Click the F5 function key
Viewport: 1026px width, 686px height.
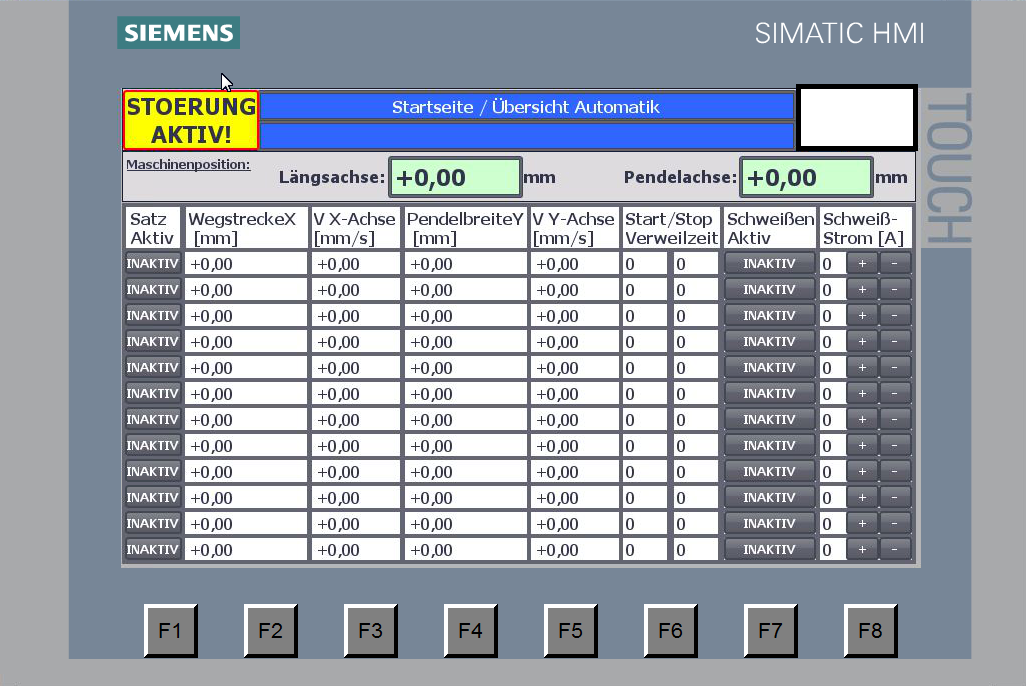(x=571, y=630)
